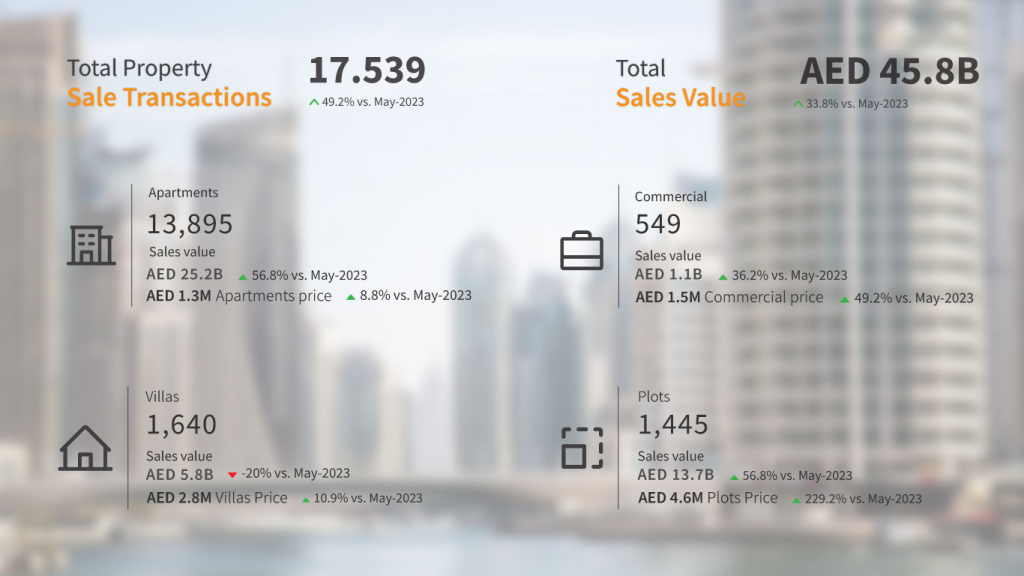Screen dimensions: 1024x576
Task: Click the green arrow under AED 45.8B
Action: click(x=797, y=104)
